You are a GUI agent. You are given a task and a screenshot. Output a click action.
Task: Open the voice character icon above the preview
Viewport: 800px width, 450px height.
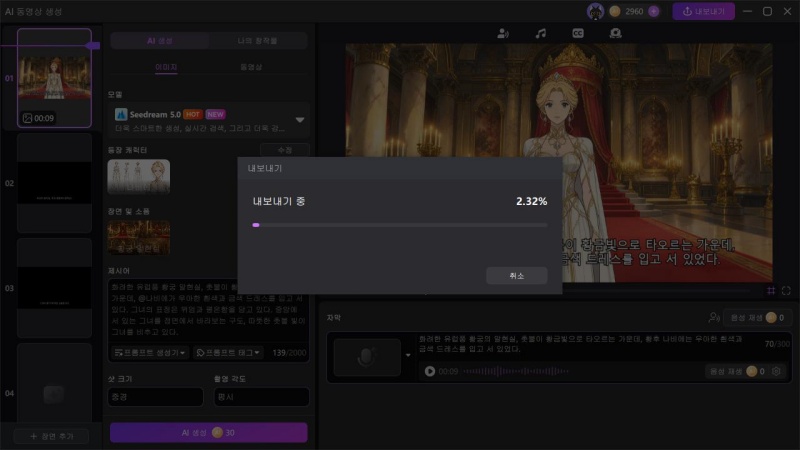click(x=503, y=34)
